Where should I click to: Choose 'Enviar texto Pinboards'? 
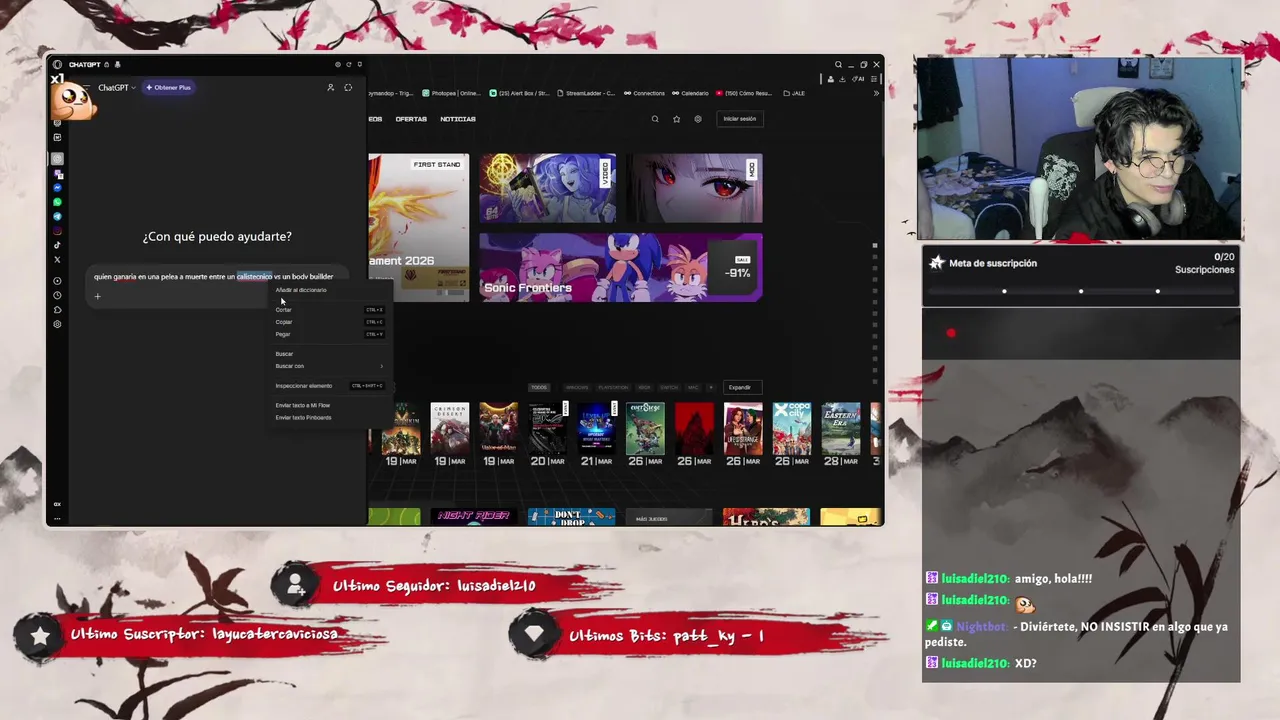tap(329, 417)
